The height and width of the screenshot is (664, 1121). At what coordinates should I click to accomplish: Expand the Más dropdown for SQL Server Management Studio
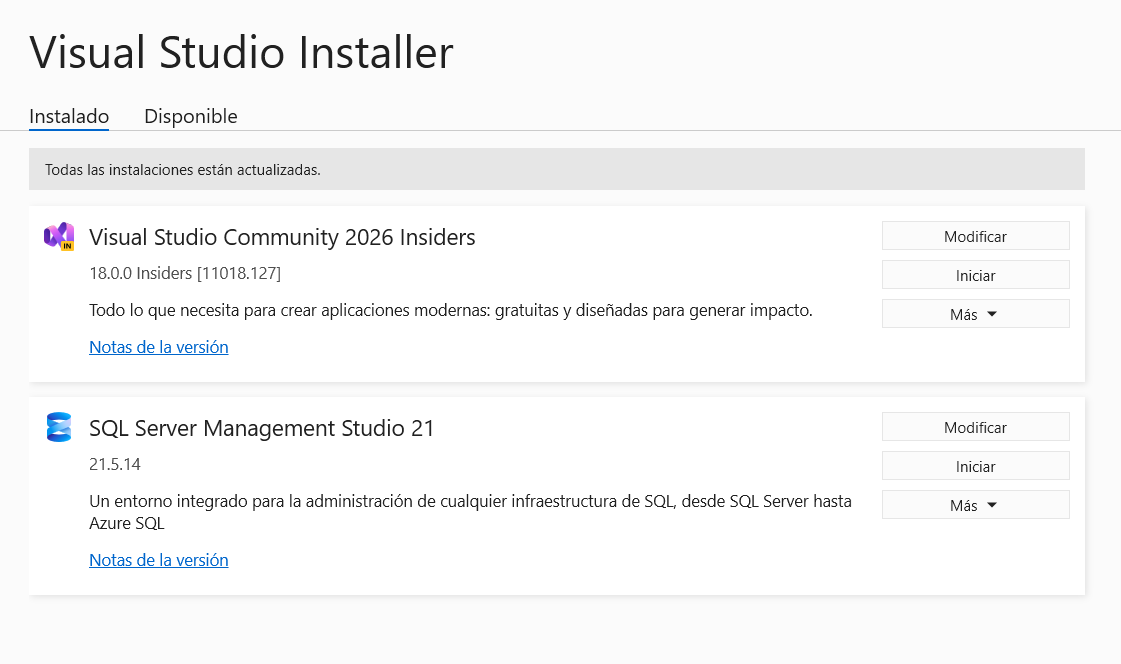tap(975, 505)
